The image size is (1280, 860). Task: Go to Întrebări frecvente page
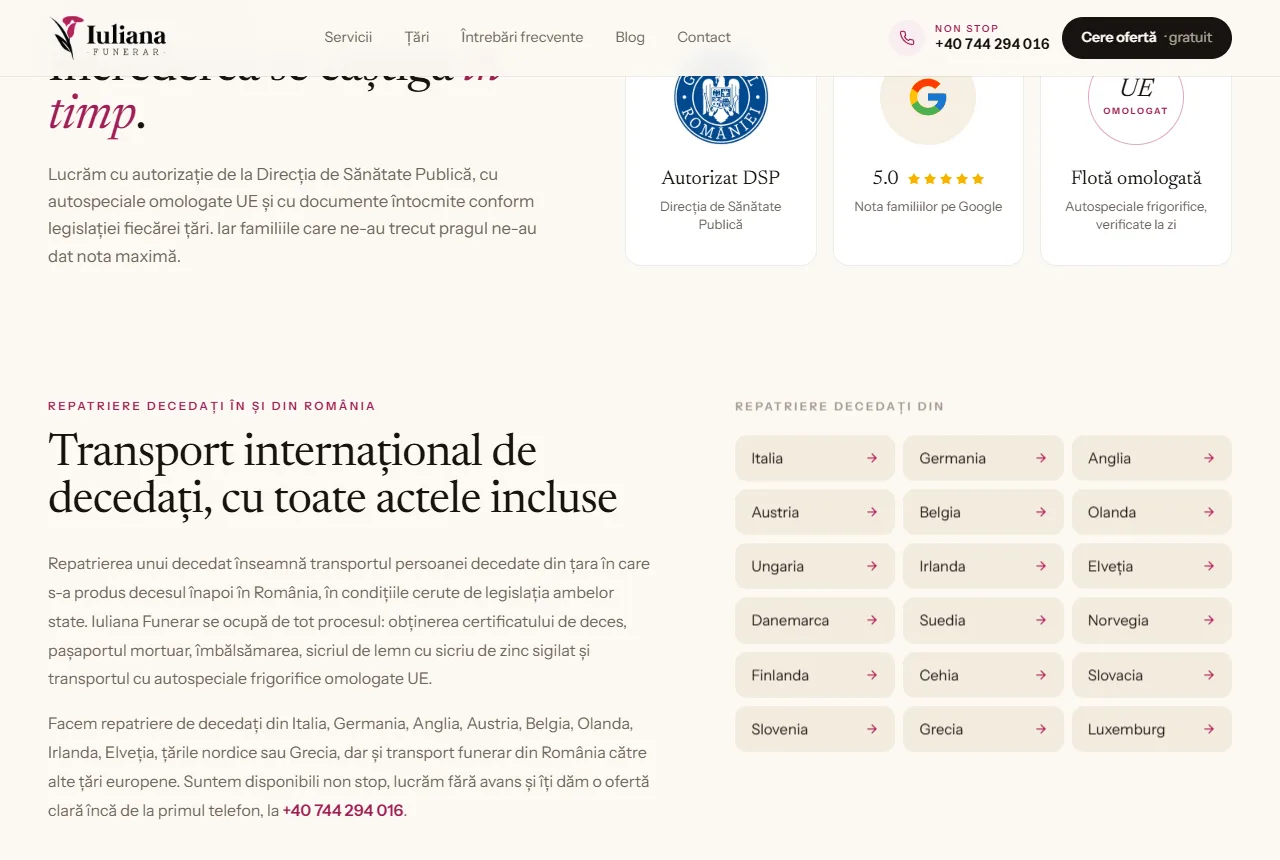[522, 37]
